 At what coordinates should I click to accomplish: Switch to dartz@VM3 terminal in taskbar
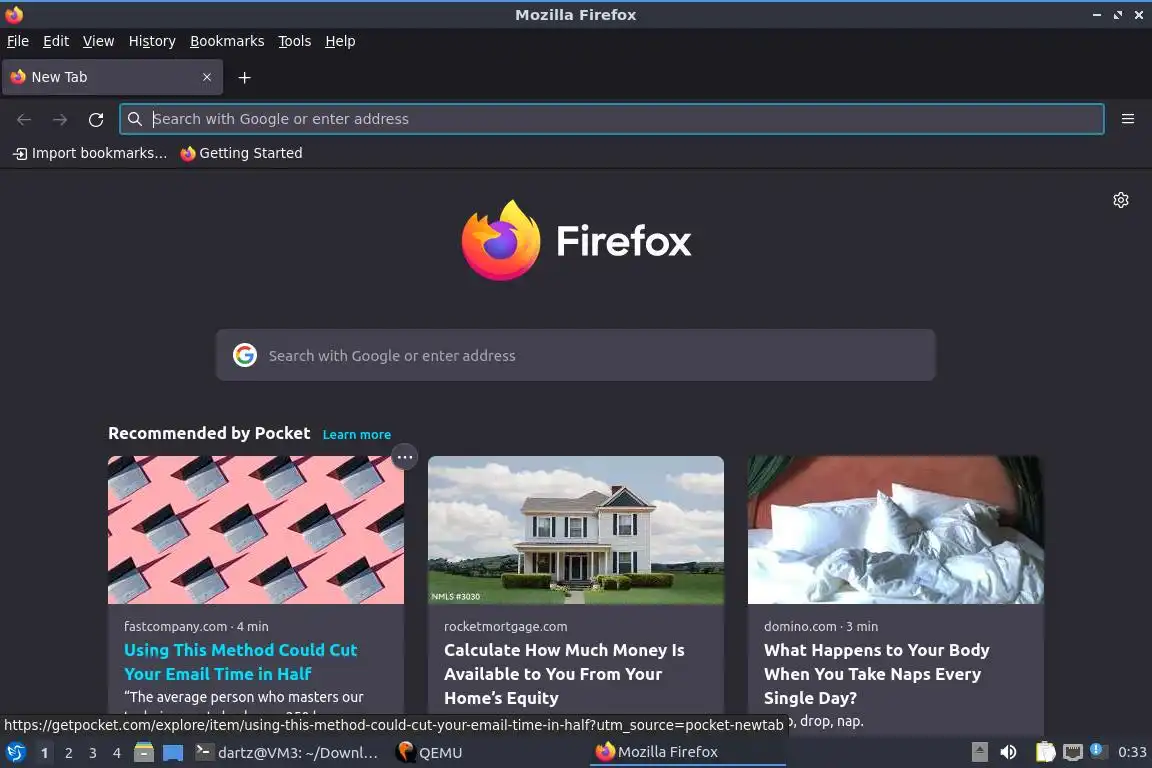[287, 753]
